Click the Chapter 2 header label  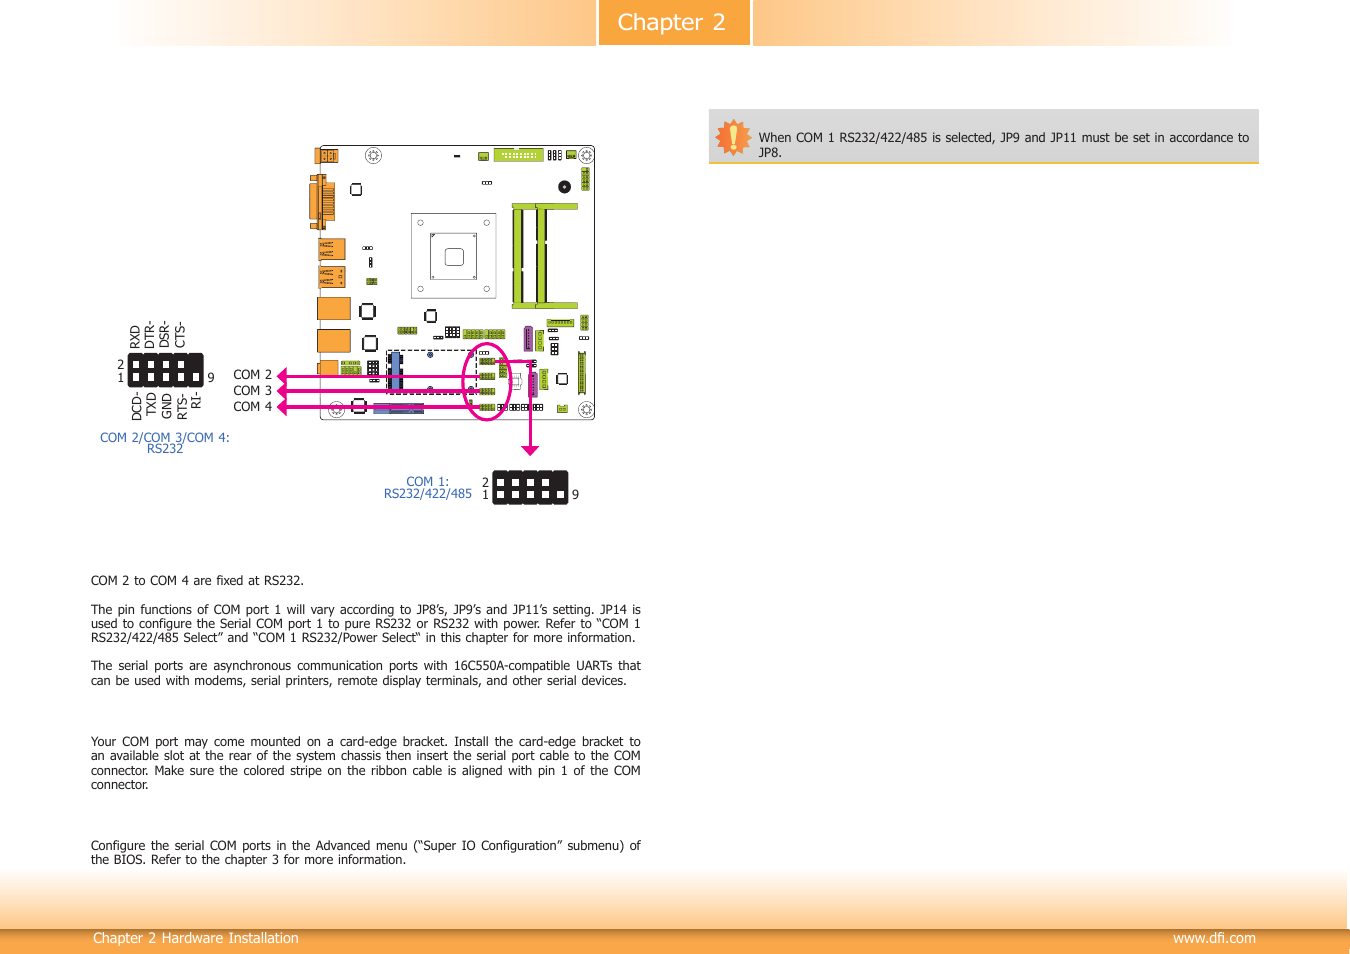[x=672, y=22]
